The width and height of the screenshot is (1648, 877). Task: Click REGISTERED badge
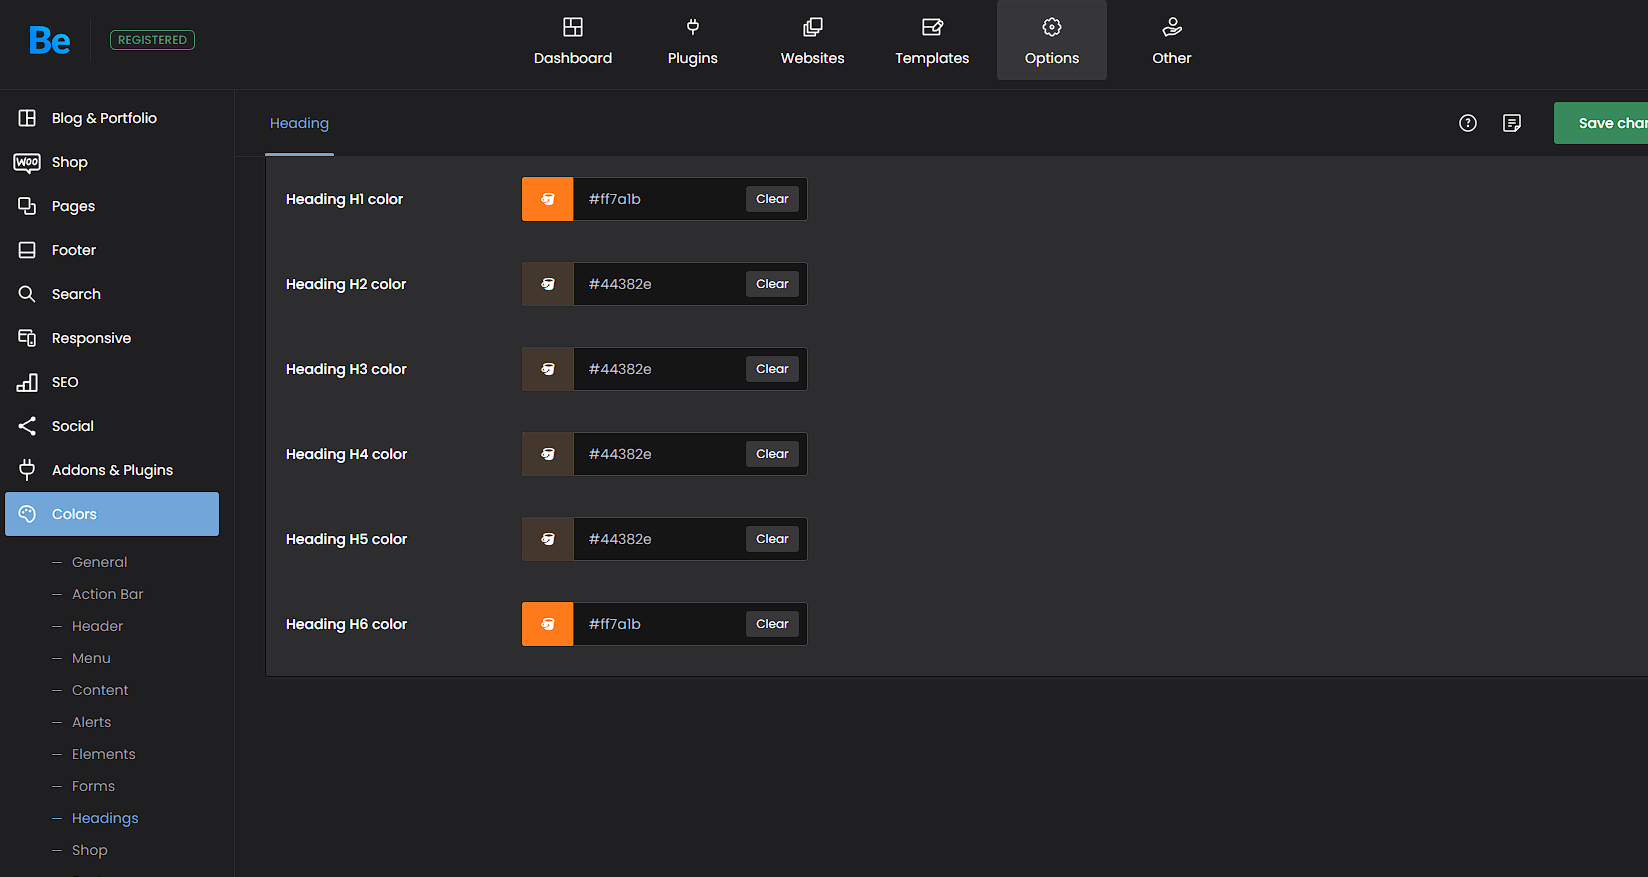click(x=152, y=40)
